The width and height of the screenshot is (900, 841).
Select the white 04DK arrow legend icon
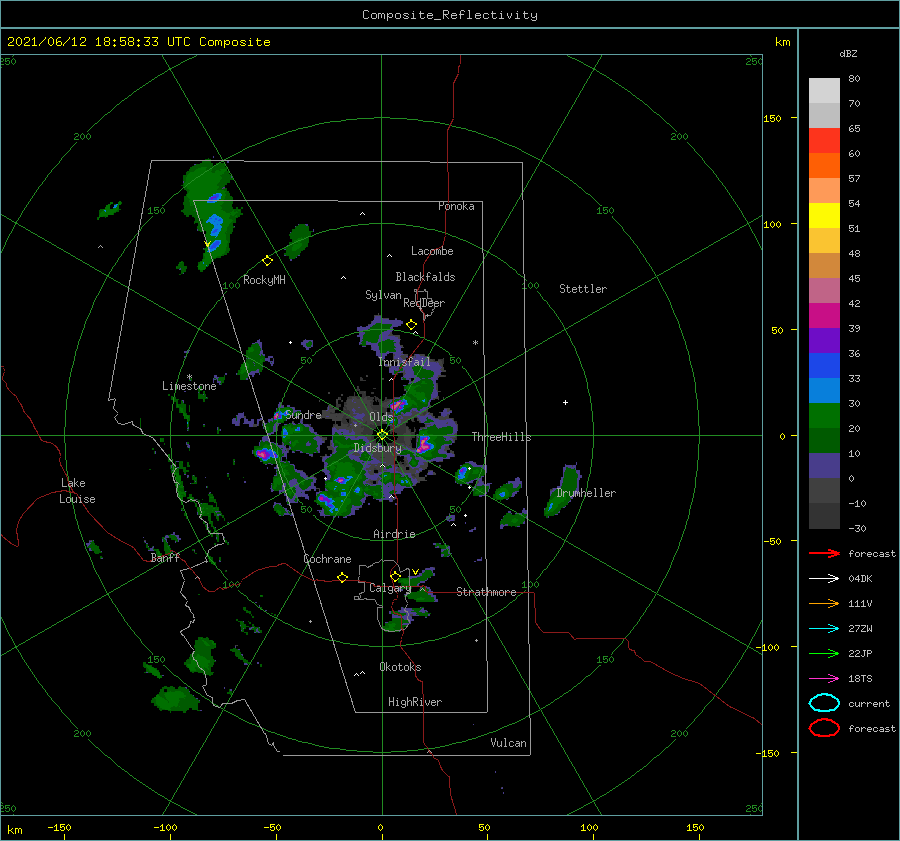coord(824,579)
